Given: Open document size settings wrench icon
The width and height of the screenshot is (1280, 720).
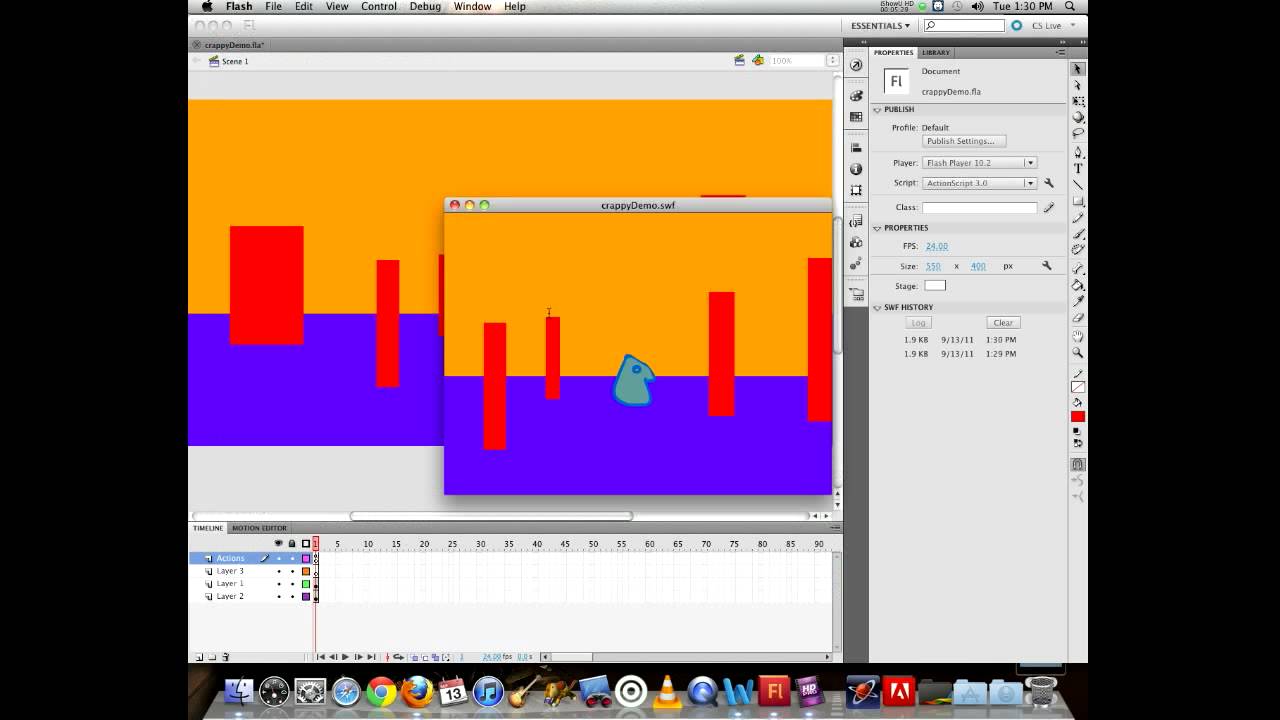Looking at the screenshot, I should [x=1047, y=266].
